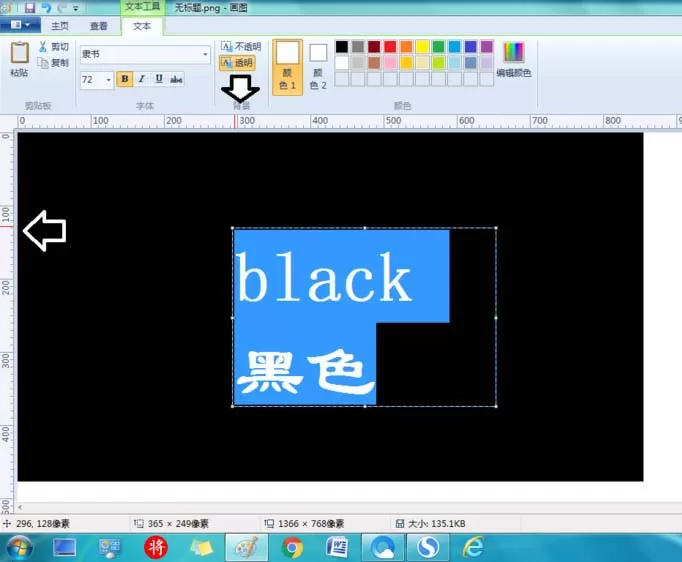This screenshot has height=562, width=682.
Task: Toggle Italic text formatting
Action: (141, 79)
